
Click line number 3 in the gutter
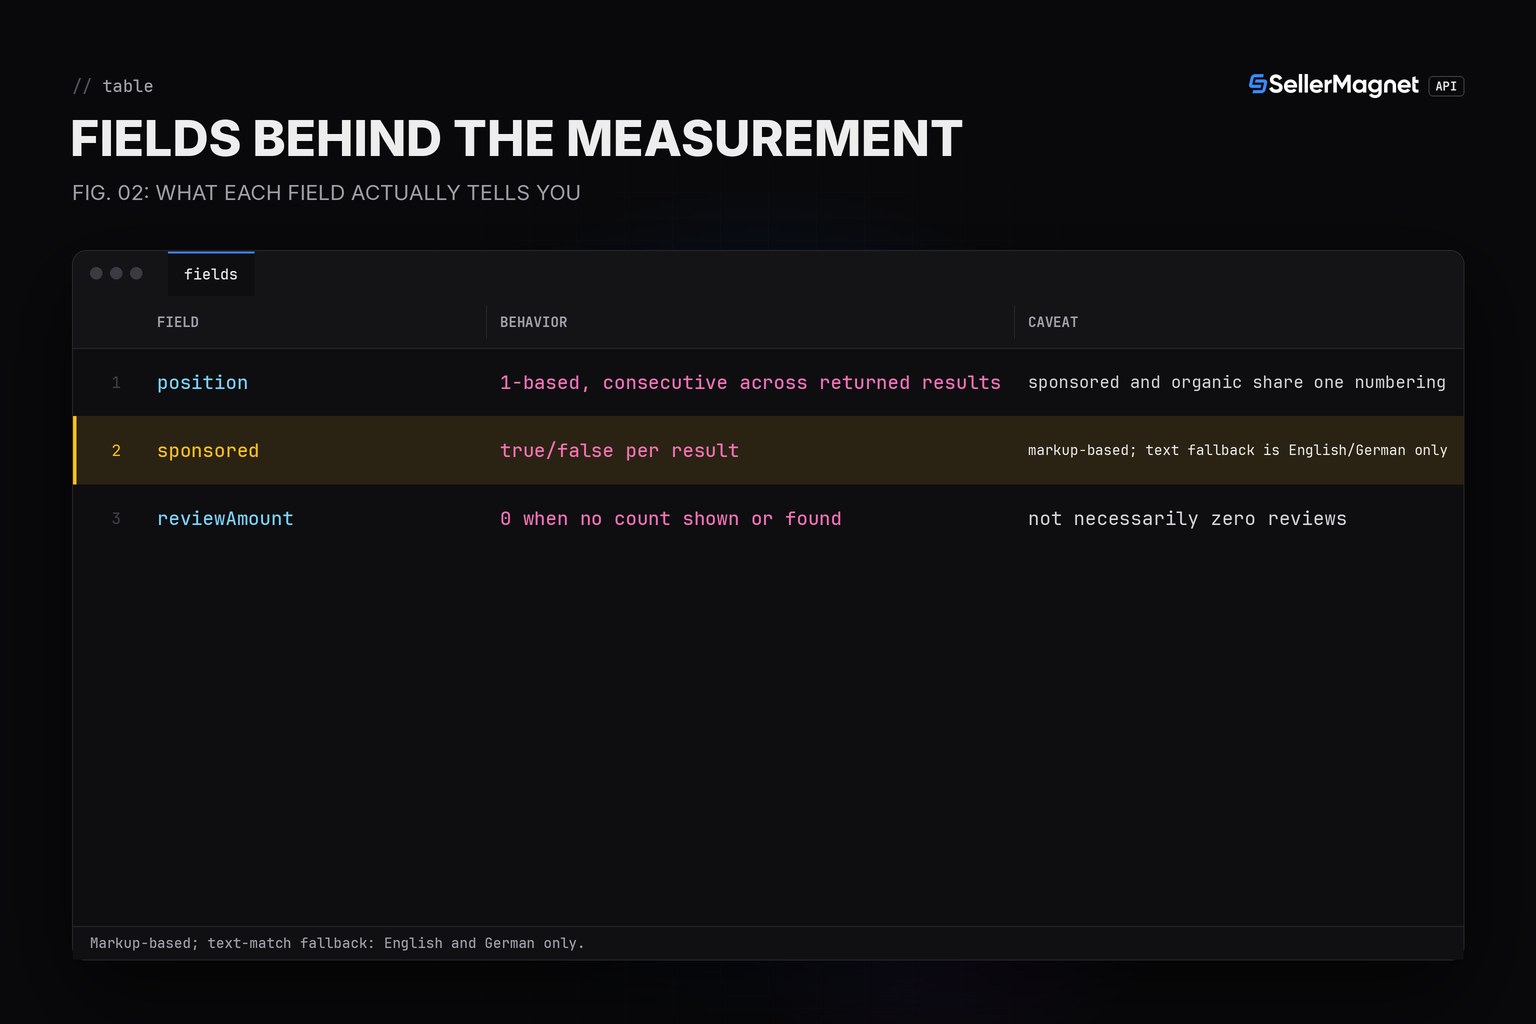point(116,518)
